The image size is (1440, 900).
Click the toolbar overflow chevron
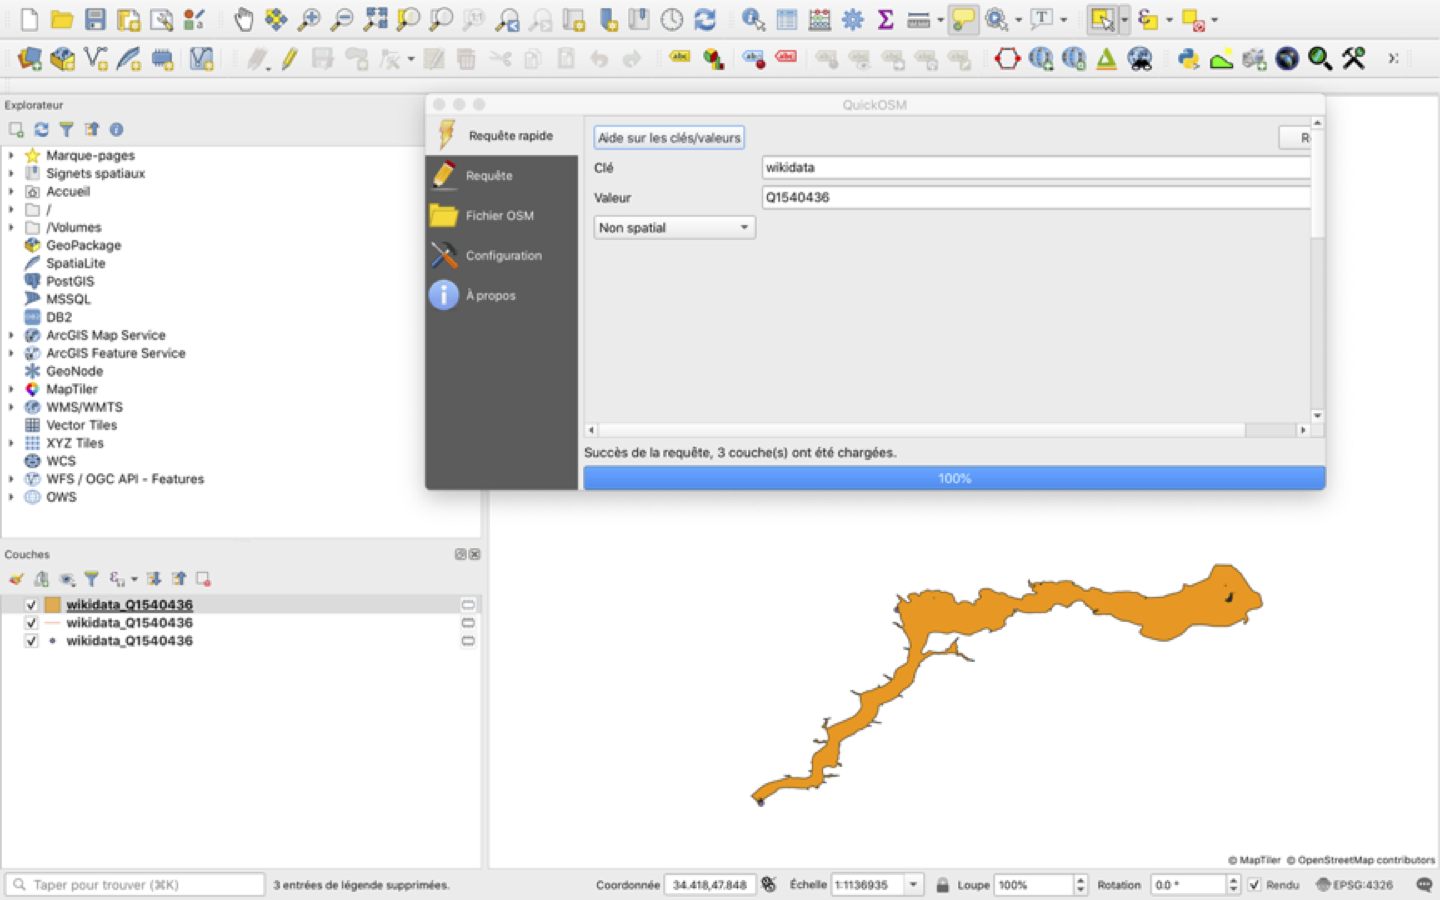pyautogui.click(x=1393, y=59)
